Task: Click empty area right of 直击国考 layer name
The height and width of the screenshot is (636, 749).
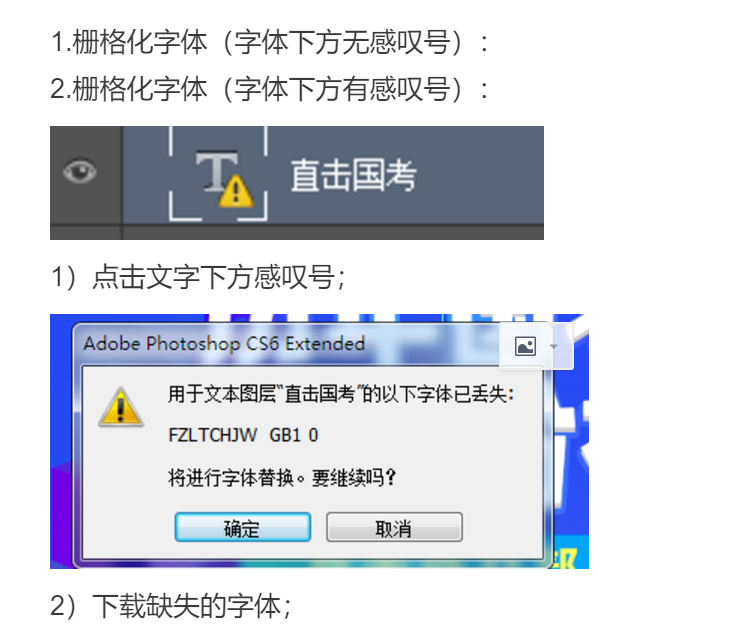Action: 480,175
